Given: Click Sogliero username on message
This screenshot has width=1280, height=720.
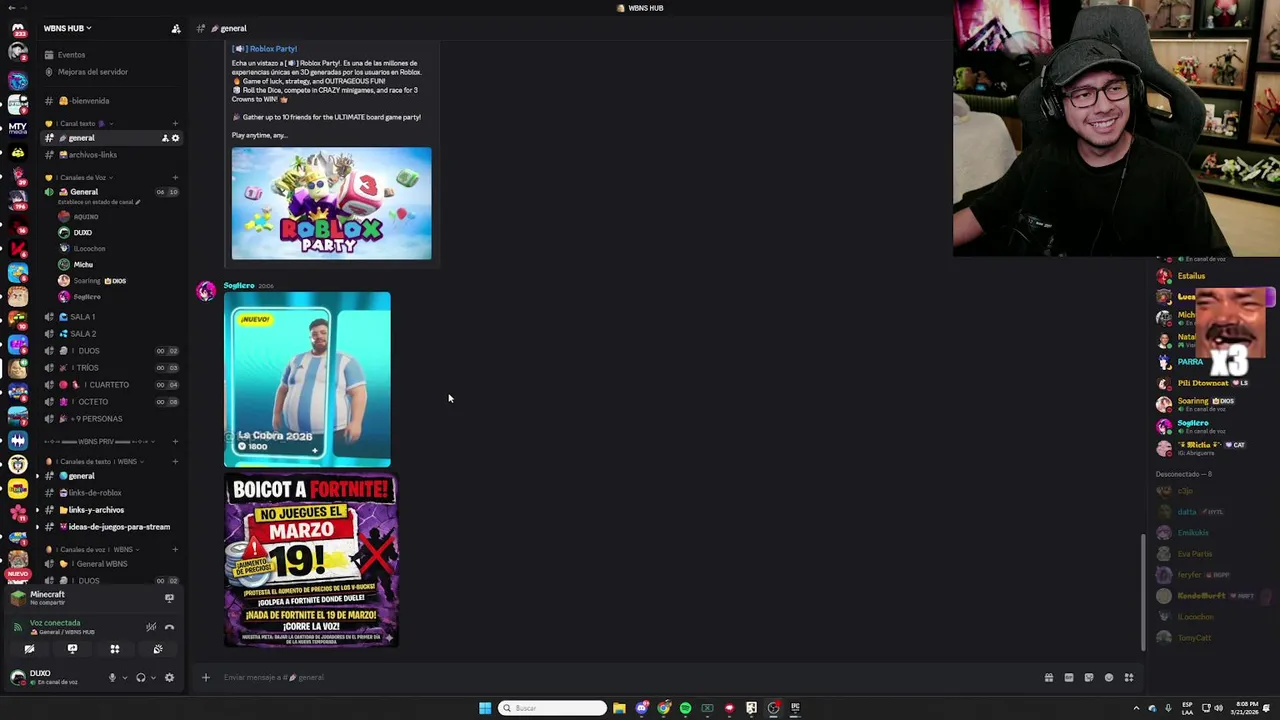Looking at the screenshot, I should click(239, 286).
